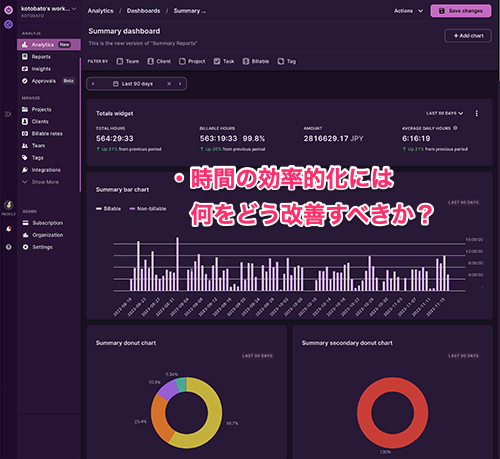Click Average daily hours info icon
The height and width of the screenshot is (459, 500).
[x=455, y=128]
